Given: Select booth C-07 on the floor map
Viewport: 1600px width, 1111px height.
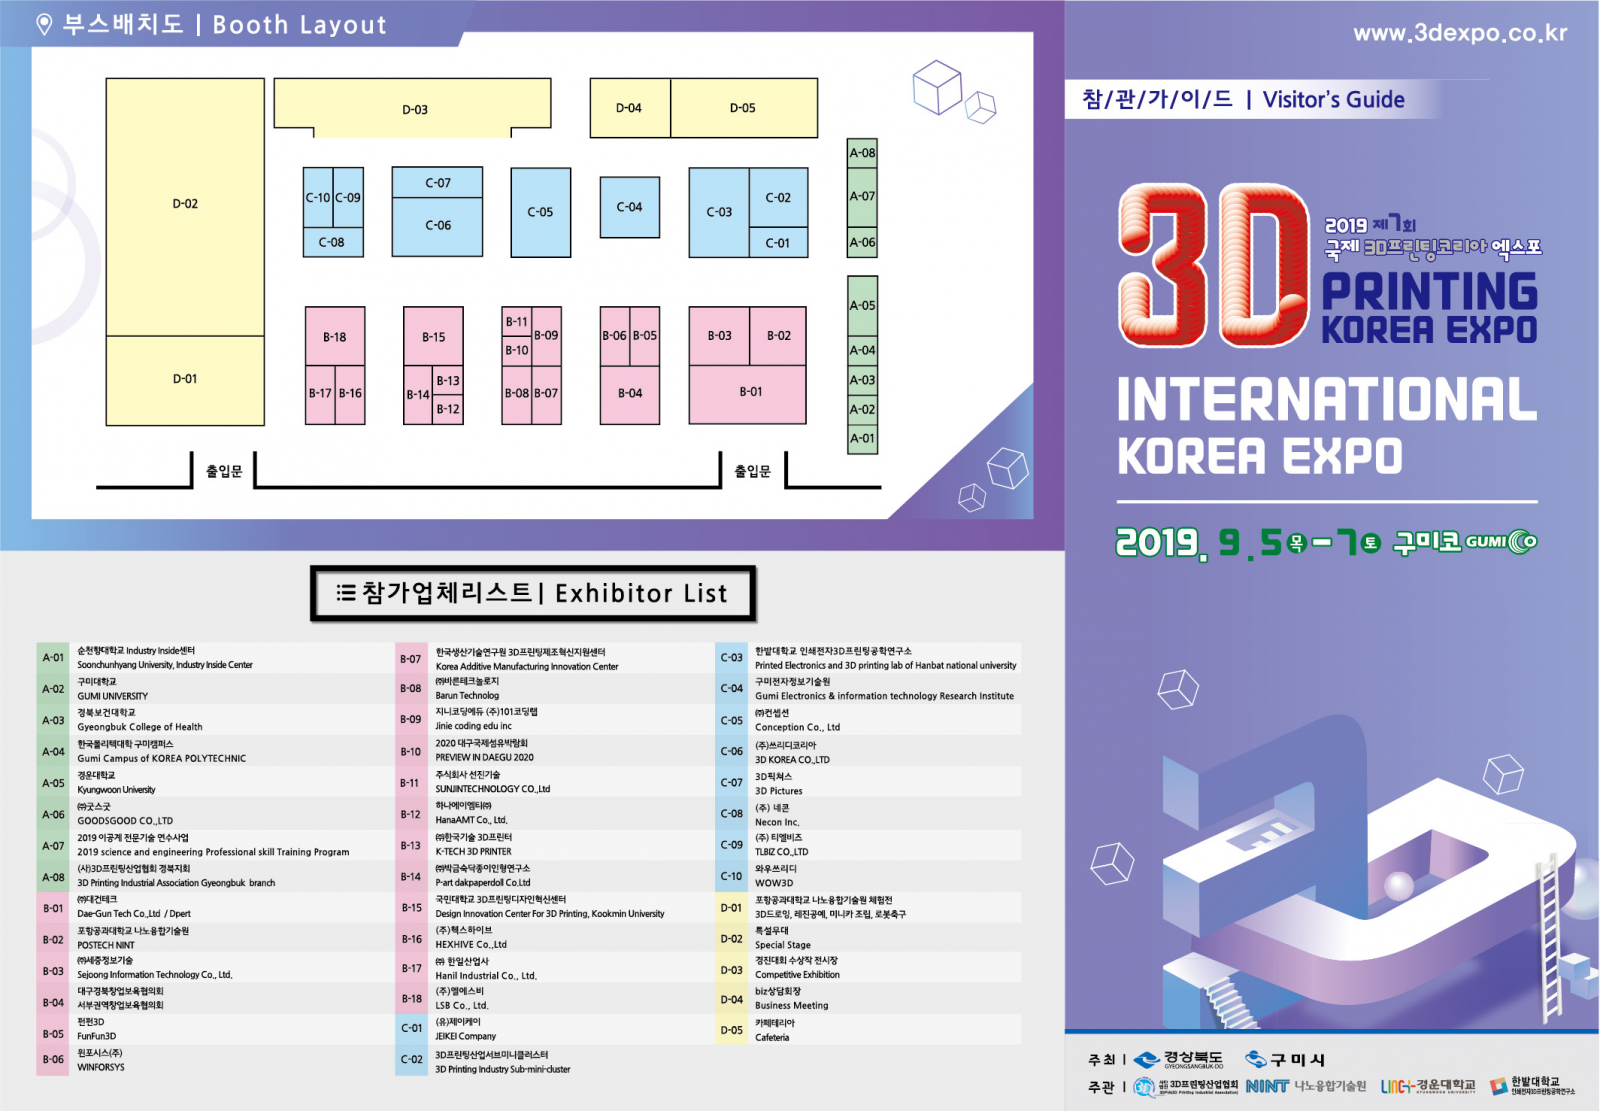Looking at the screenshot, I should tap(437, 183).
